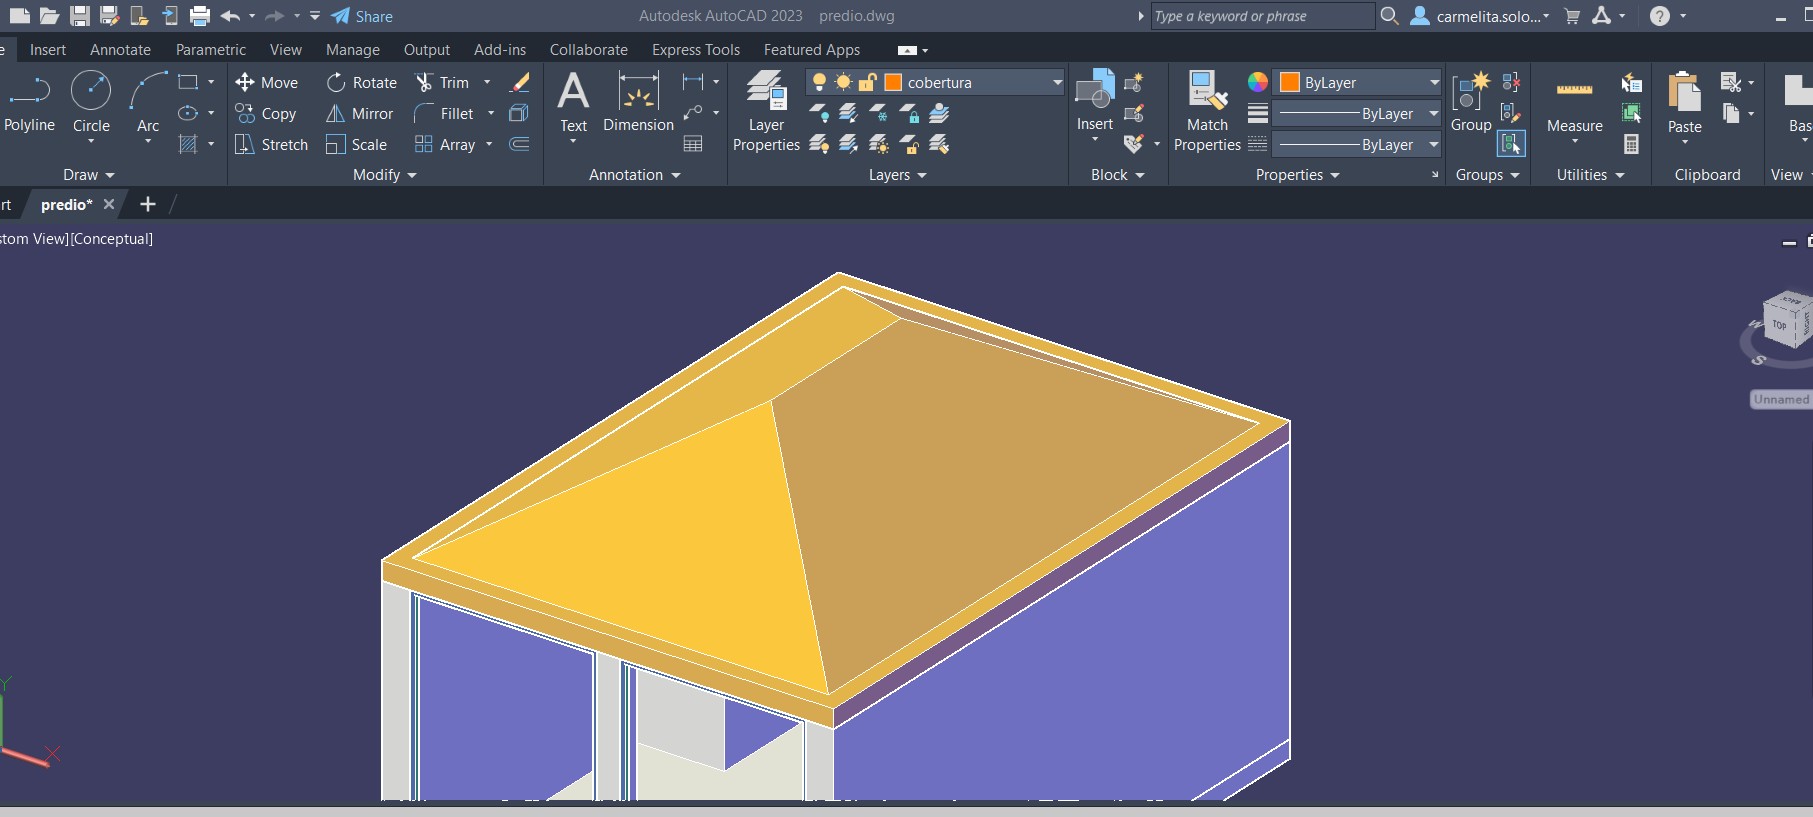Switch to the Parametric tab

tap(210, 49)
